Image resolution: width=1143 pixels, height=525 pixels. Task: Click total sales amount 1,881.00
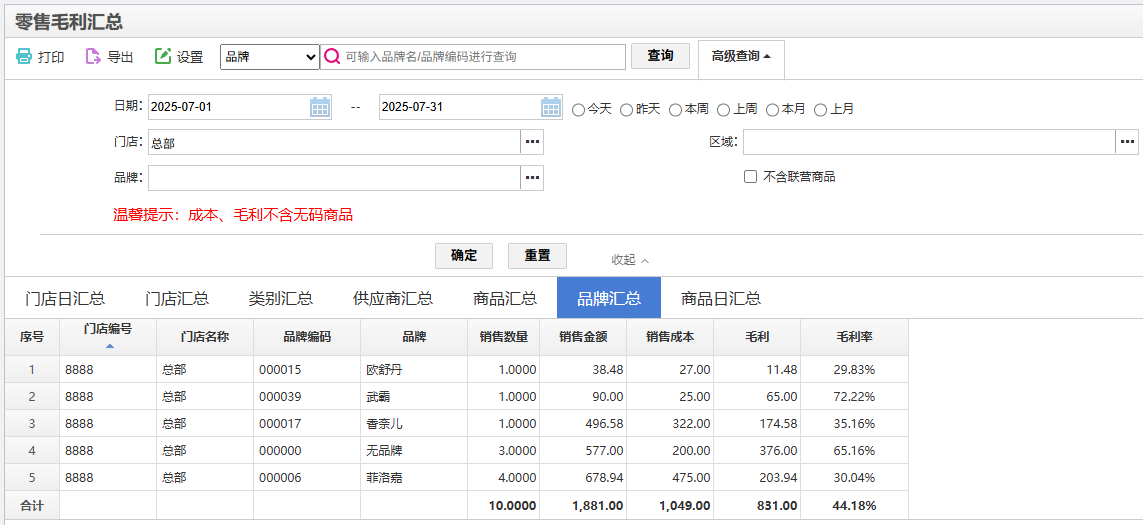pyautogui.click(x=583, y=505)
